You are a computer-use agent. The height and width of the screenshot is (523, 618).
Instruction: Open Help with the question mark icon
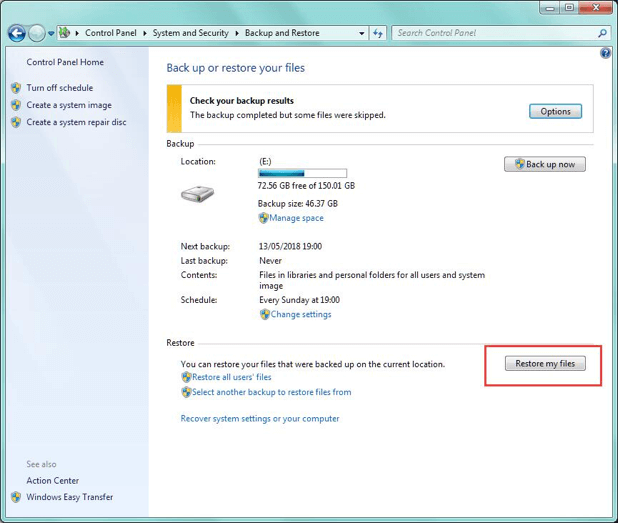click(x=605, y=53)
